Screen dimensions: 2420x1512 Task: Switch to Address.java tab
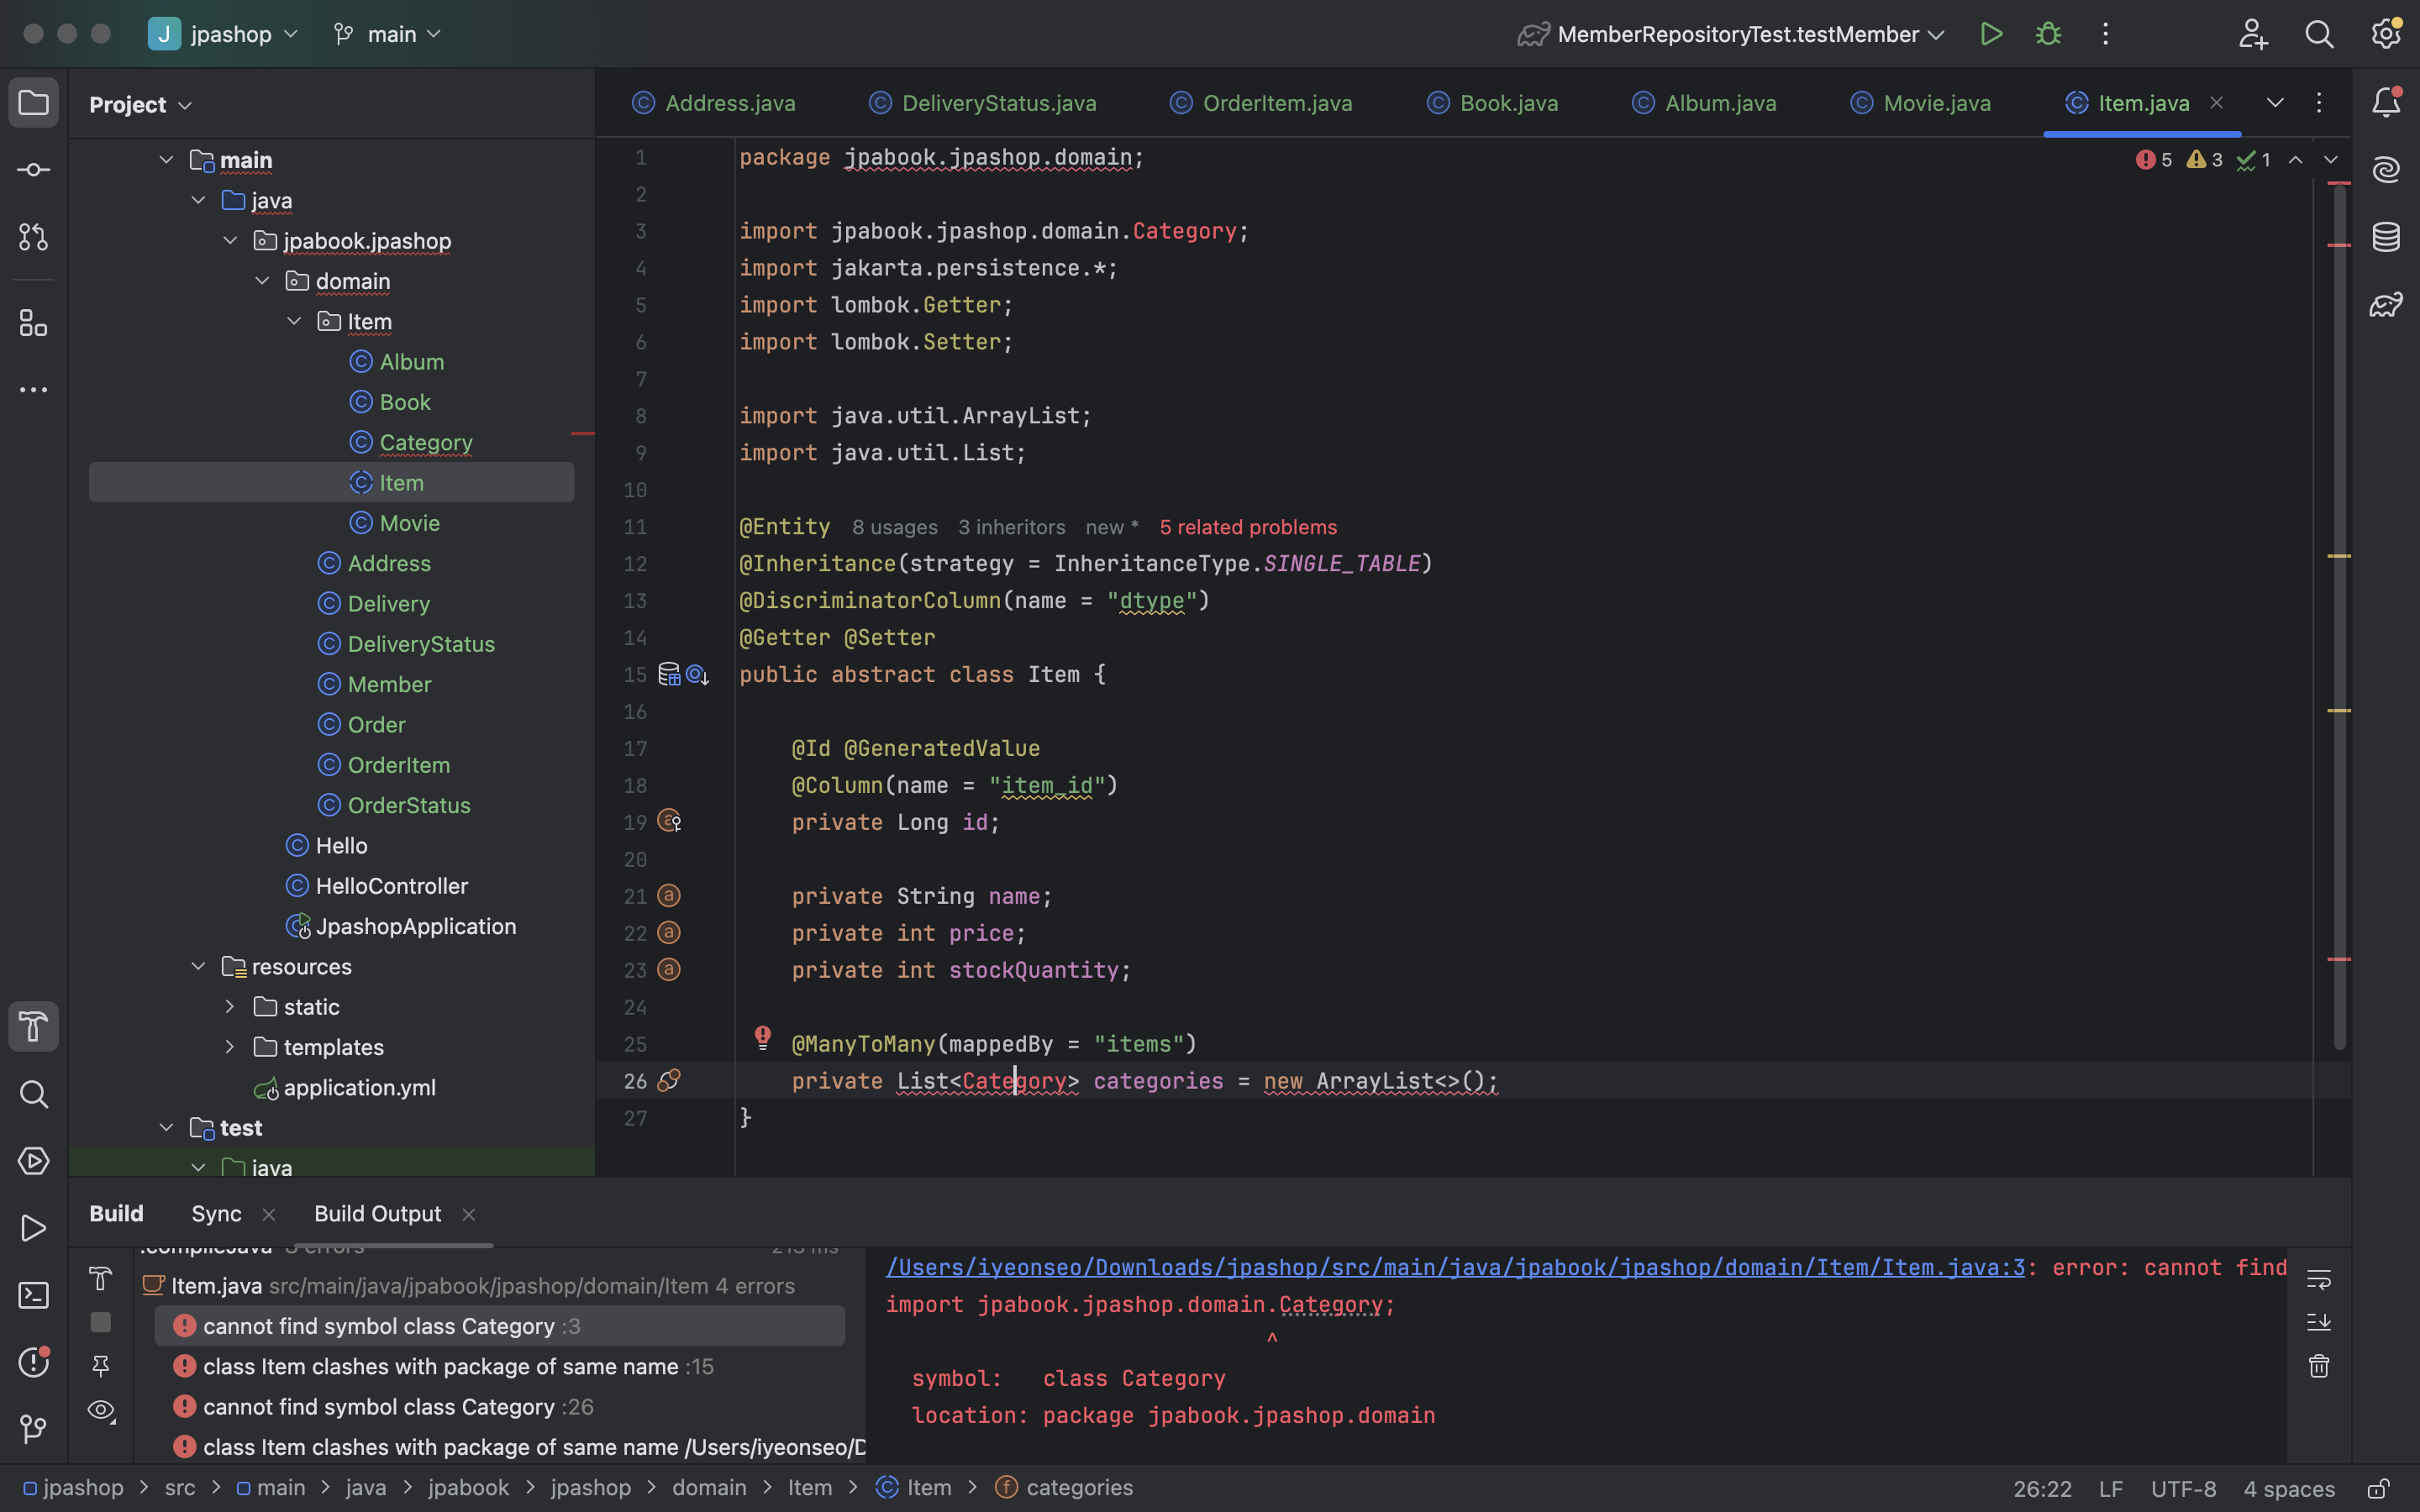pos(714,103)
